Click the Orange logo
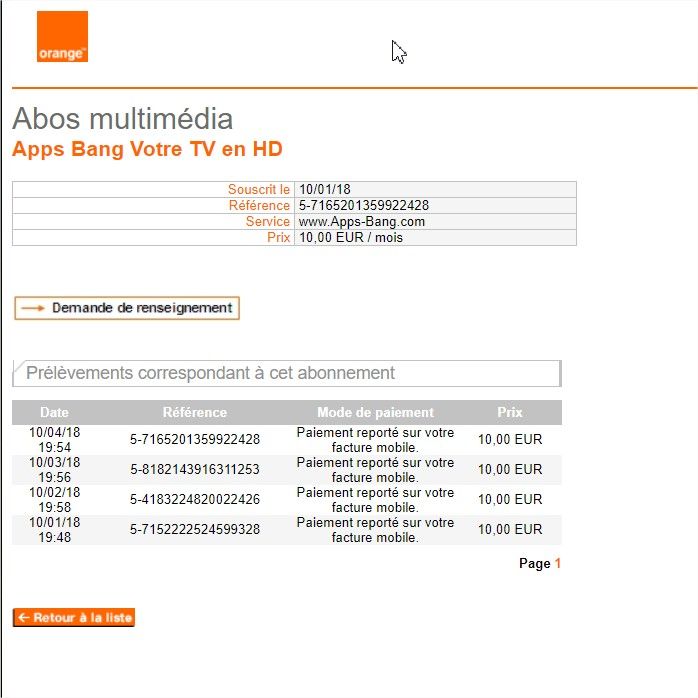Viewport: 698px width, 698px height. 62,37
